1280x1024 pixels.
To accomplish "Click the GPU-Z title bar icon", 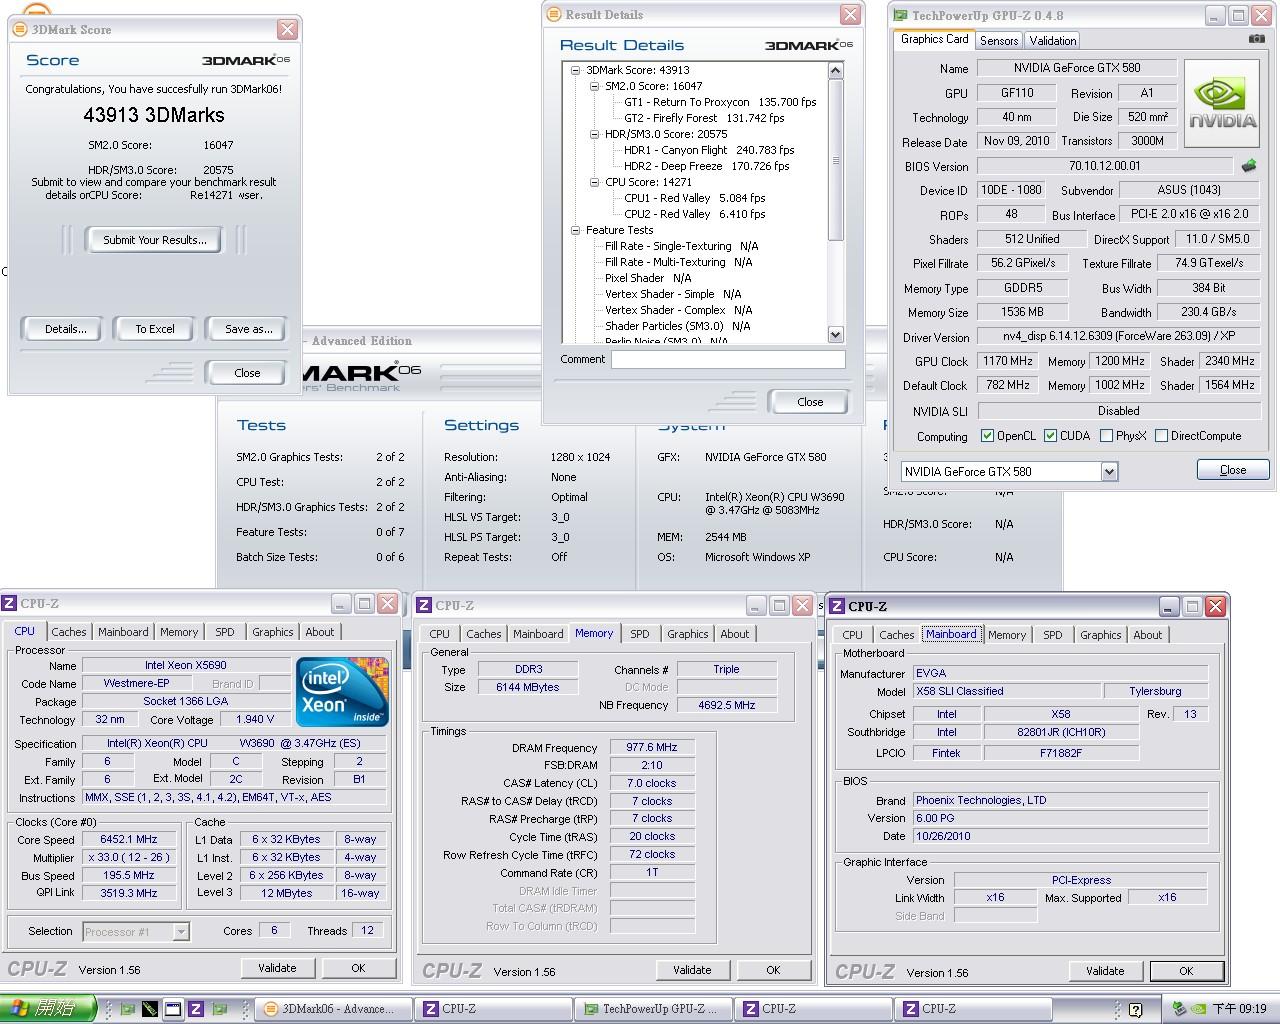I will point(901,15).
